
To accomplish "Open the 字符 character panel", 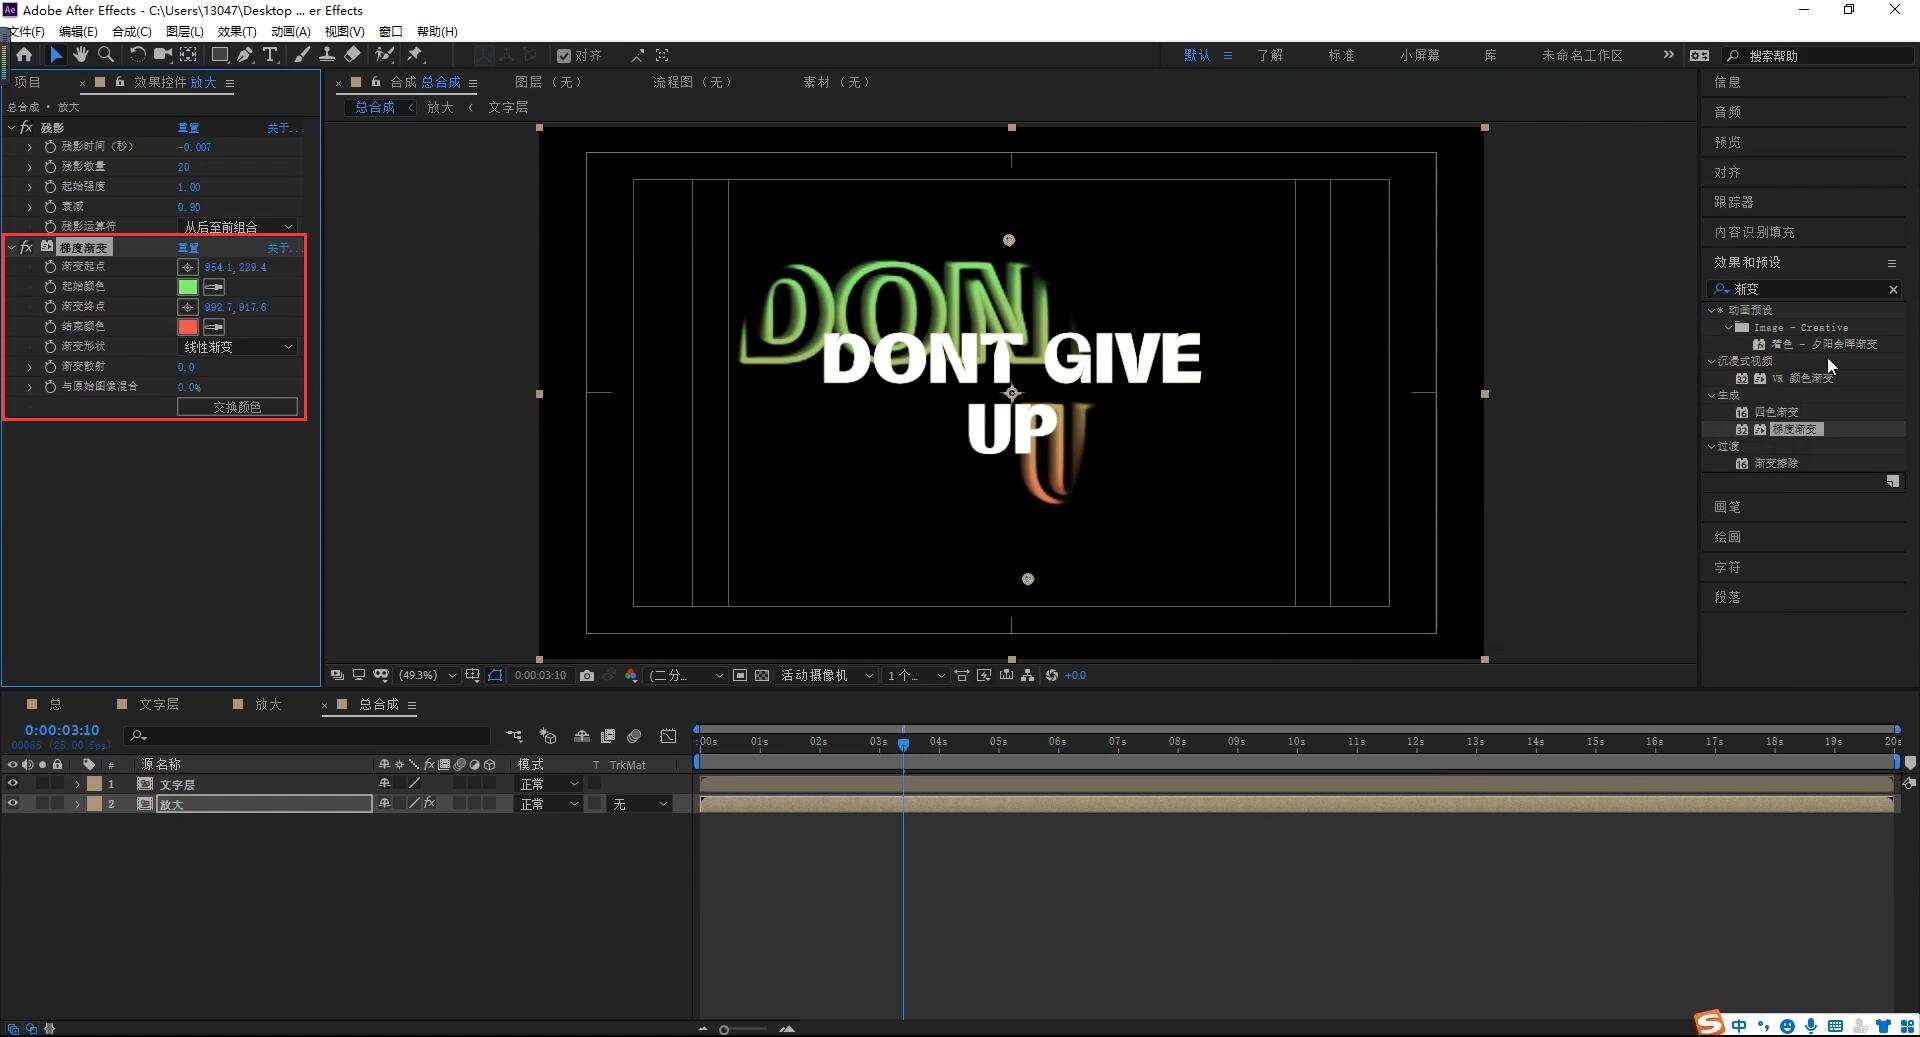I will tap(1727, 567).
